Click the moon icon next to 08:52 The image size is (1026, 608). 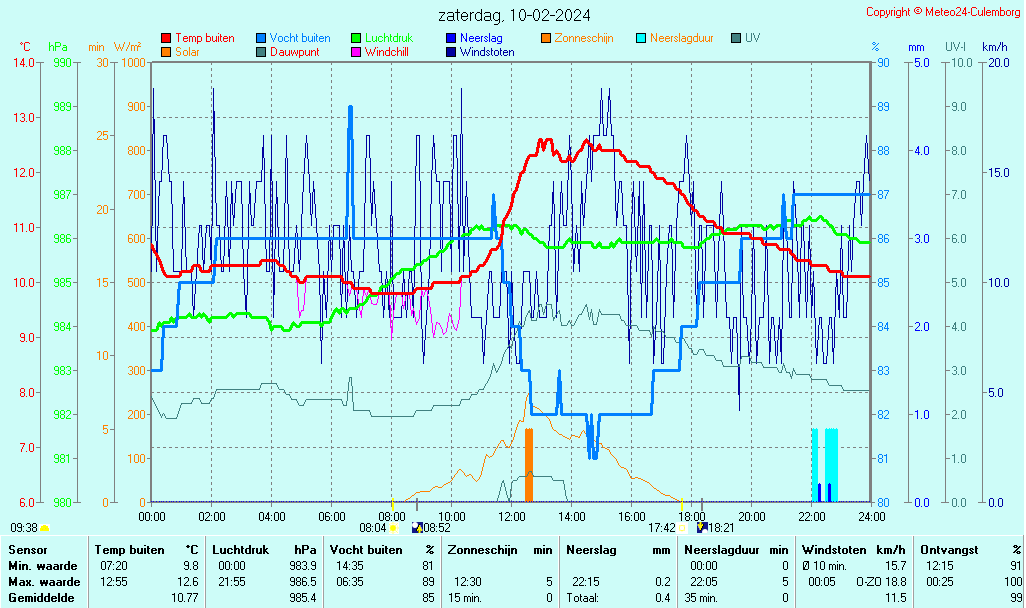pos(416,527)
